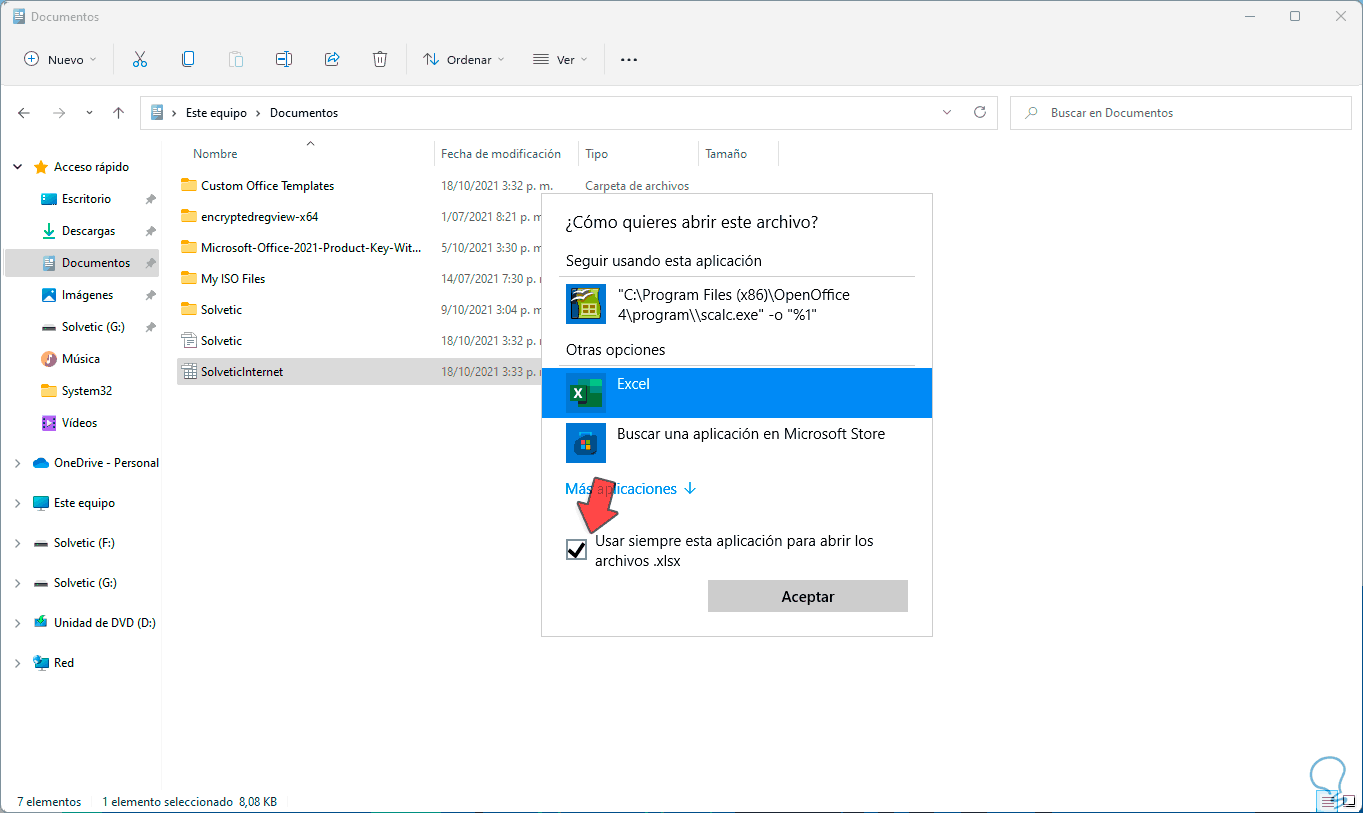The width and height of the screenshot is (1363, 813).
Task: Open the Nuevo dropdown menu
Action: (x=61, y=60)
